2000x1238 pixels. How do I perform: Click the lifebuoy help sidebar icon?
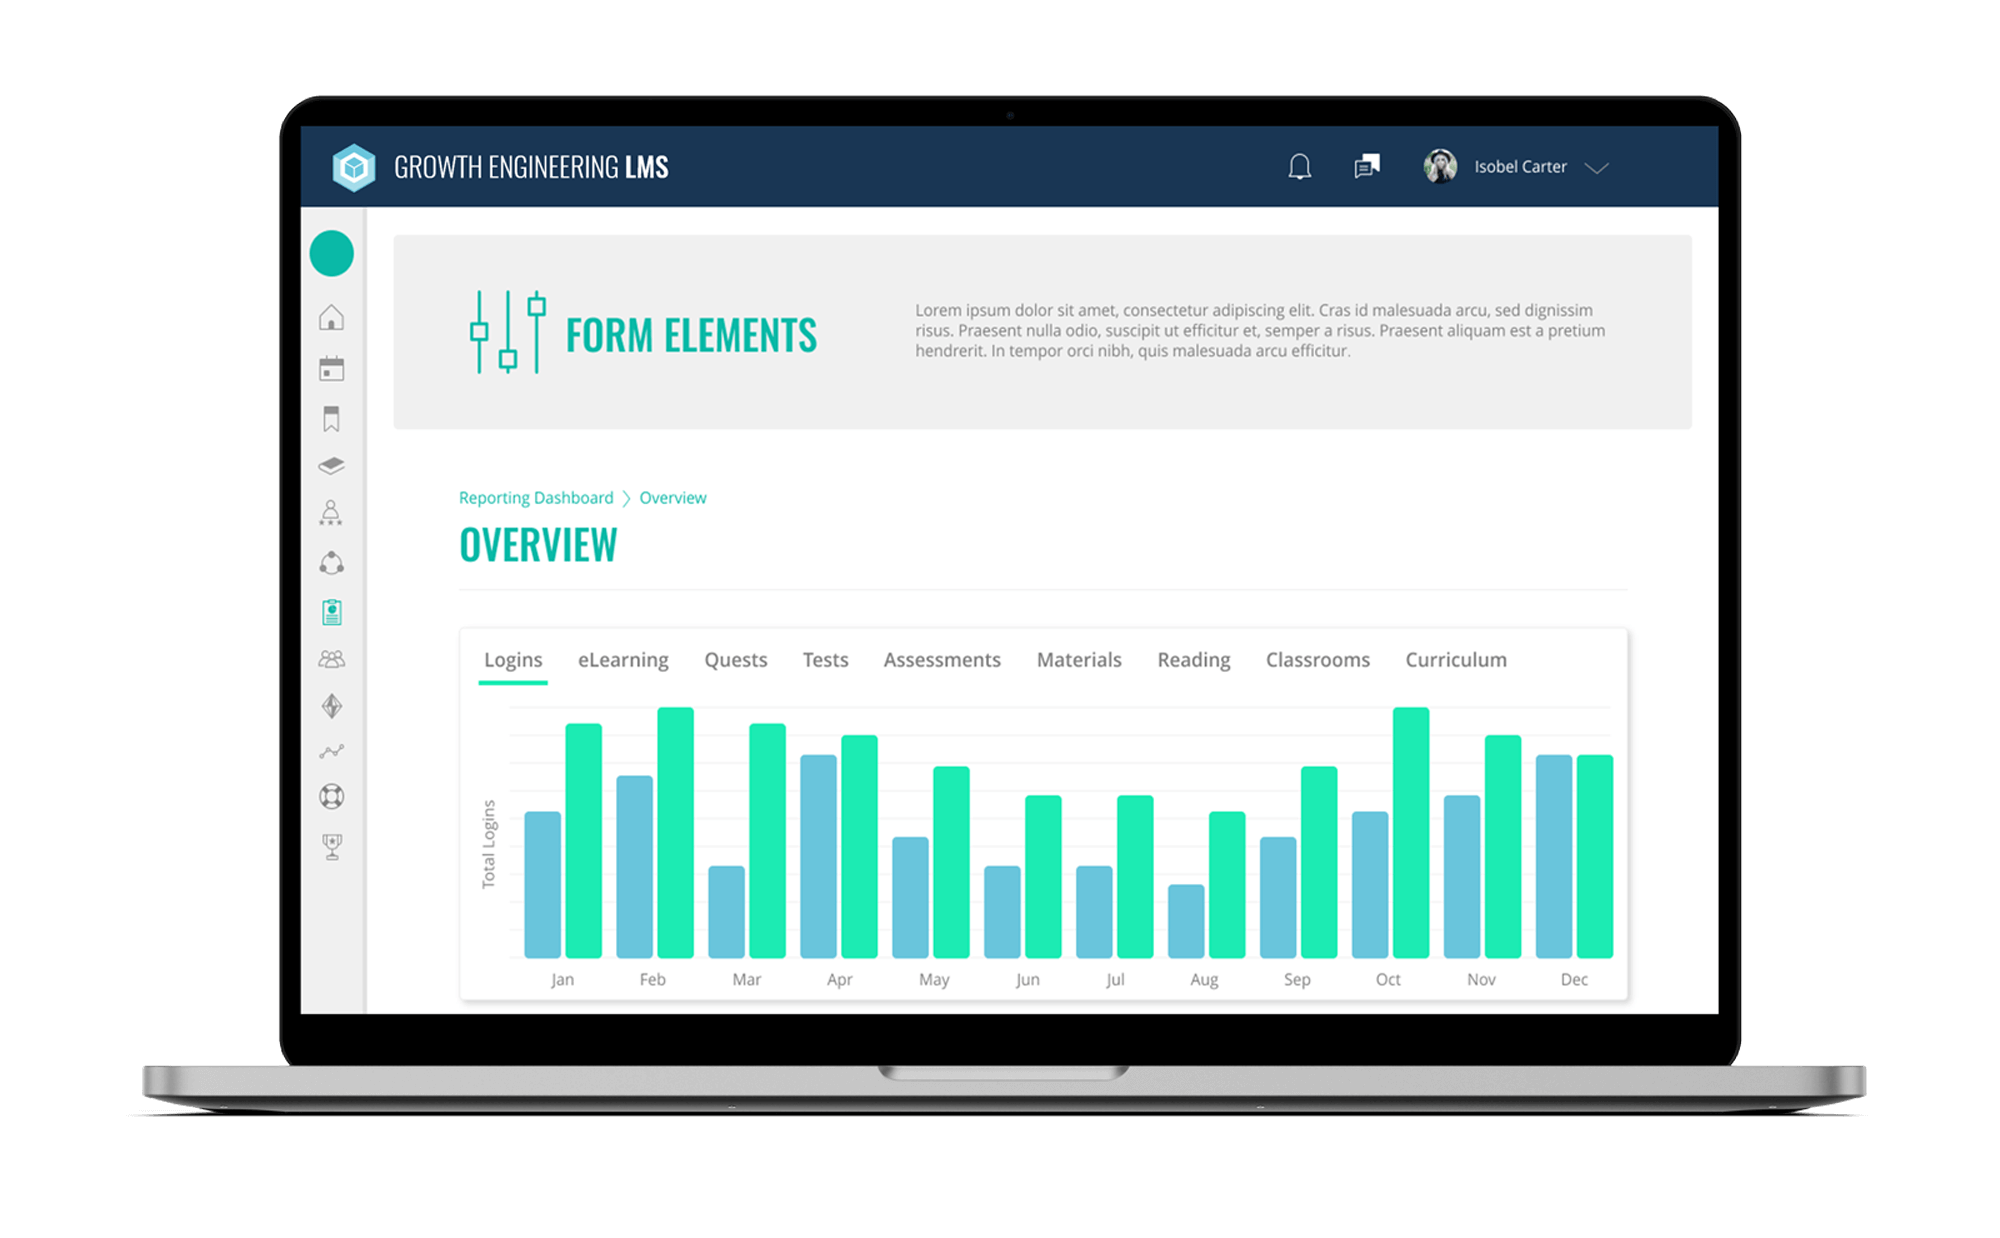pyautogui.click(x=331, y=797)
